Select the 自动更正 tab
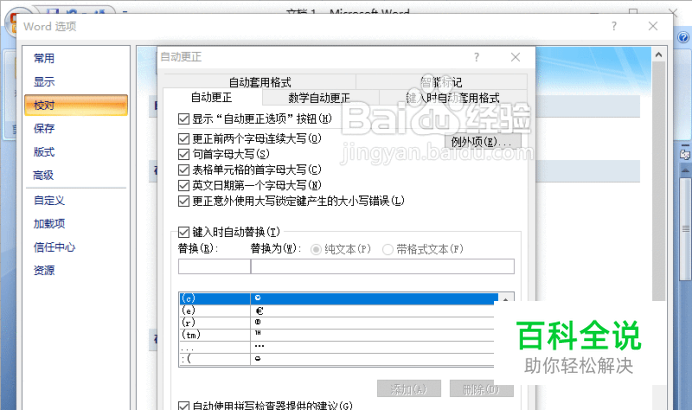 tap(212, 97)
